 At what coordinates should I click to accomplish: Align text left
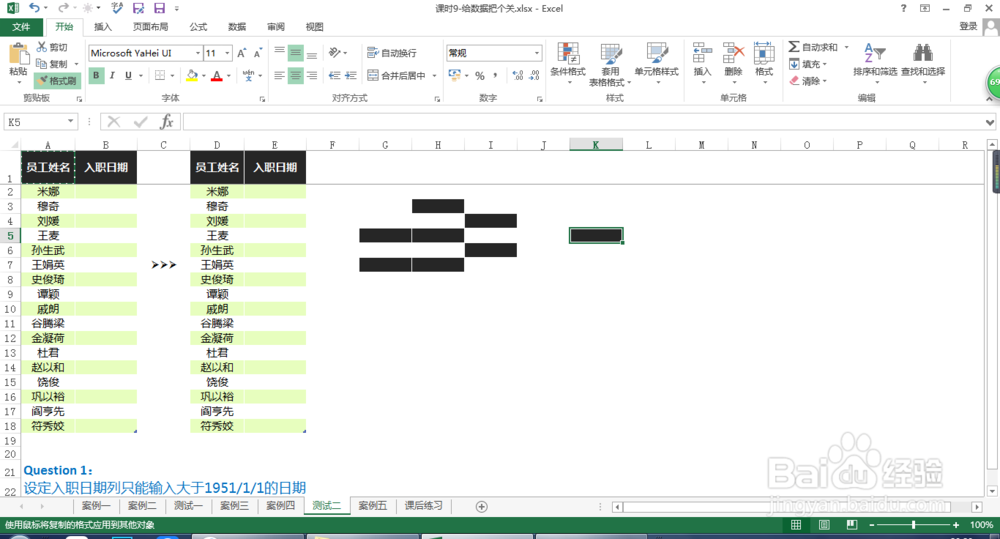click(x=279, y=75)
